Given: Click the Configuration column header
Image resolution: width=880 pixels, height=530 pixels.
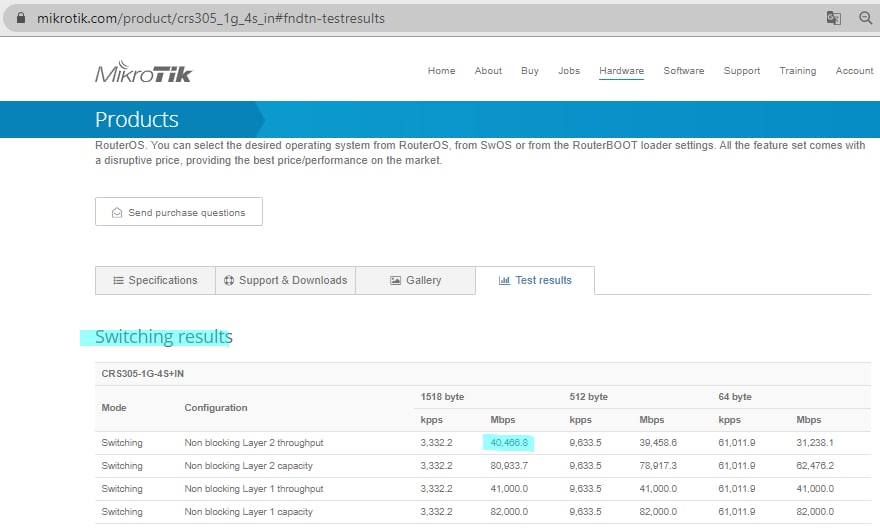Looking at the screenshot, I should pyautogui.click(x=216, y=408).
